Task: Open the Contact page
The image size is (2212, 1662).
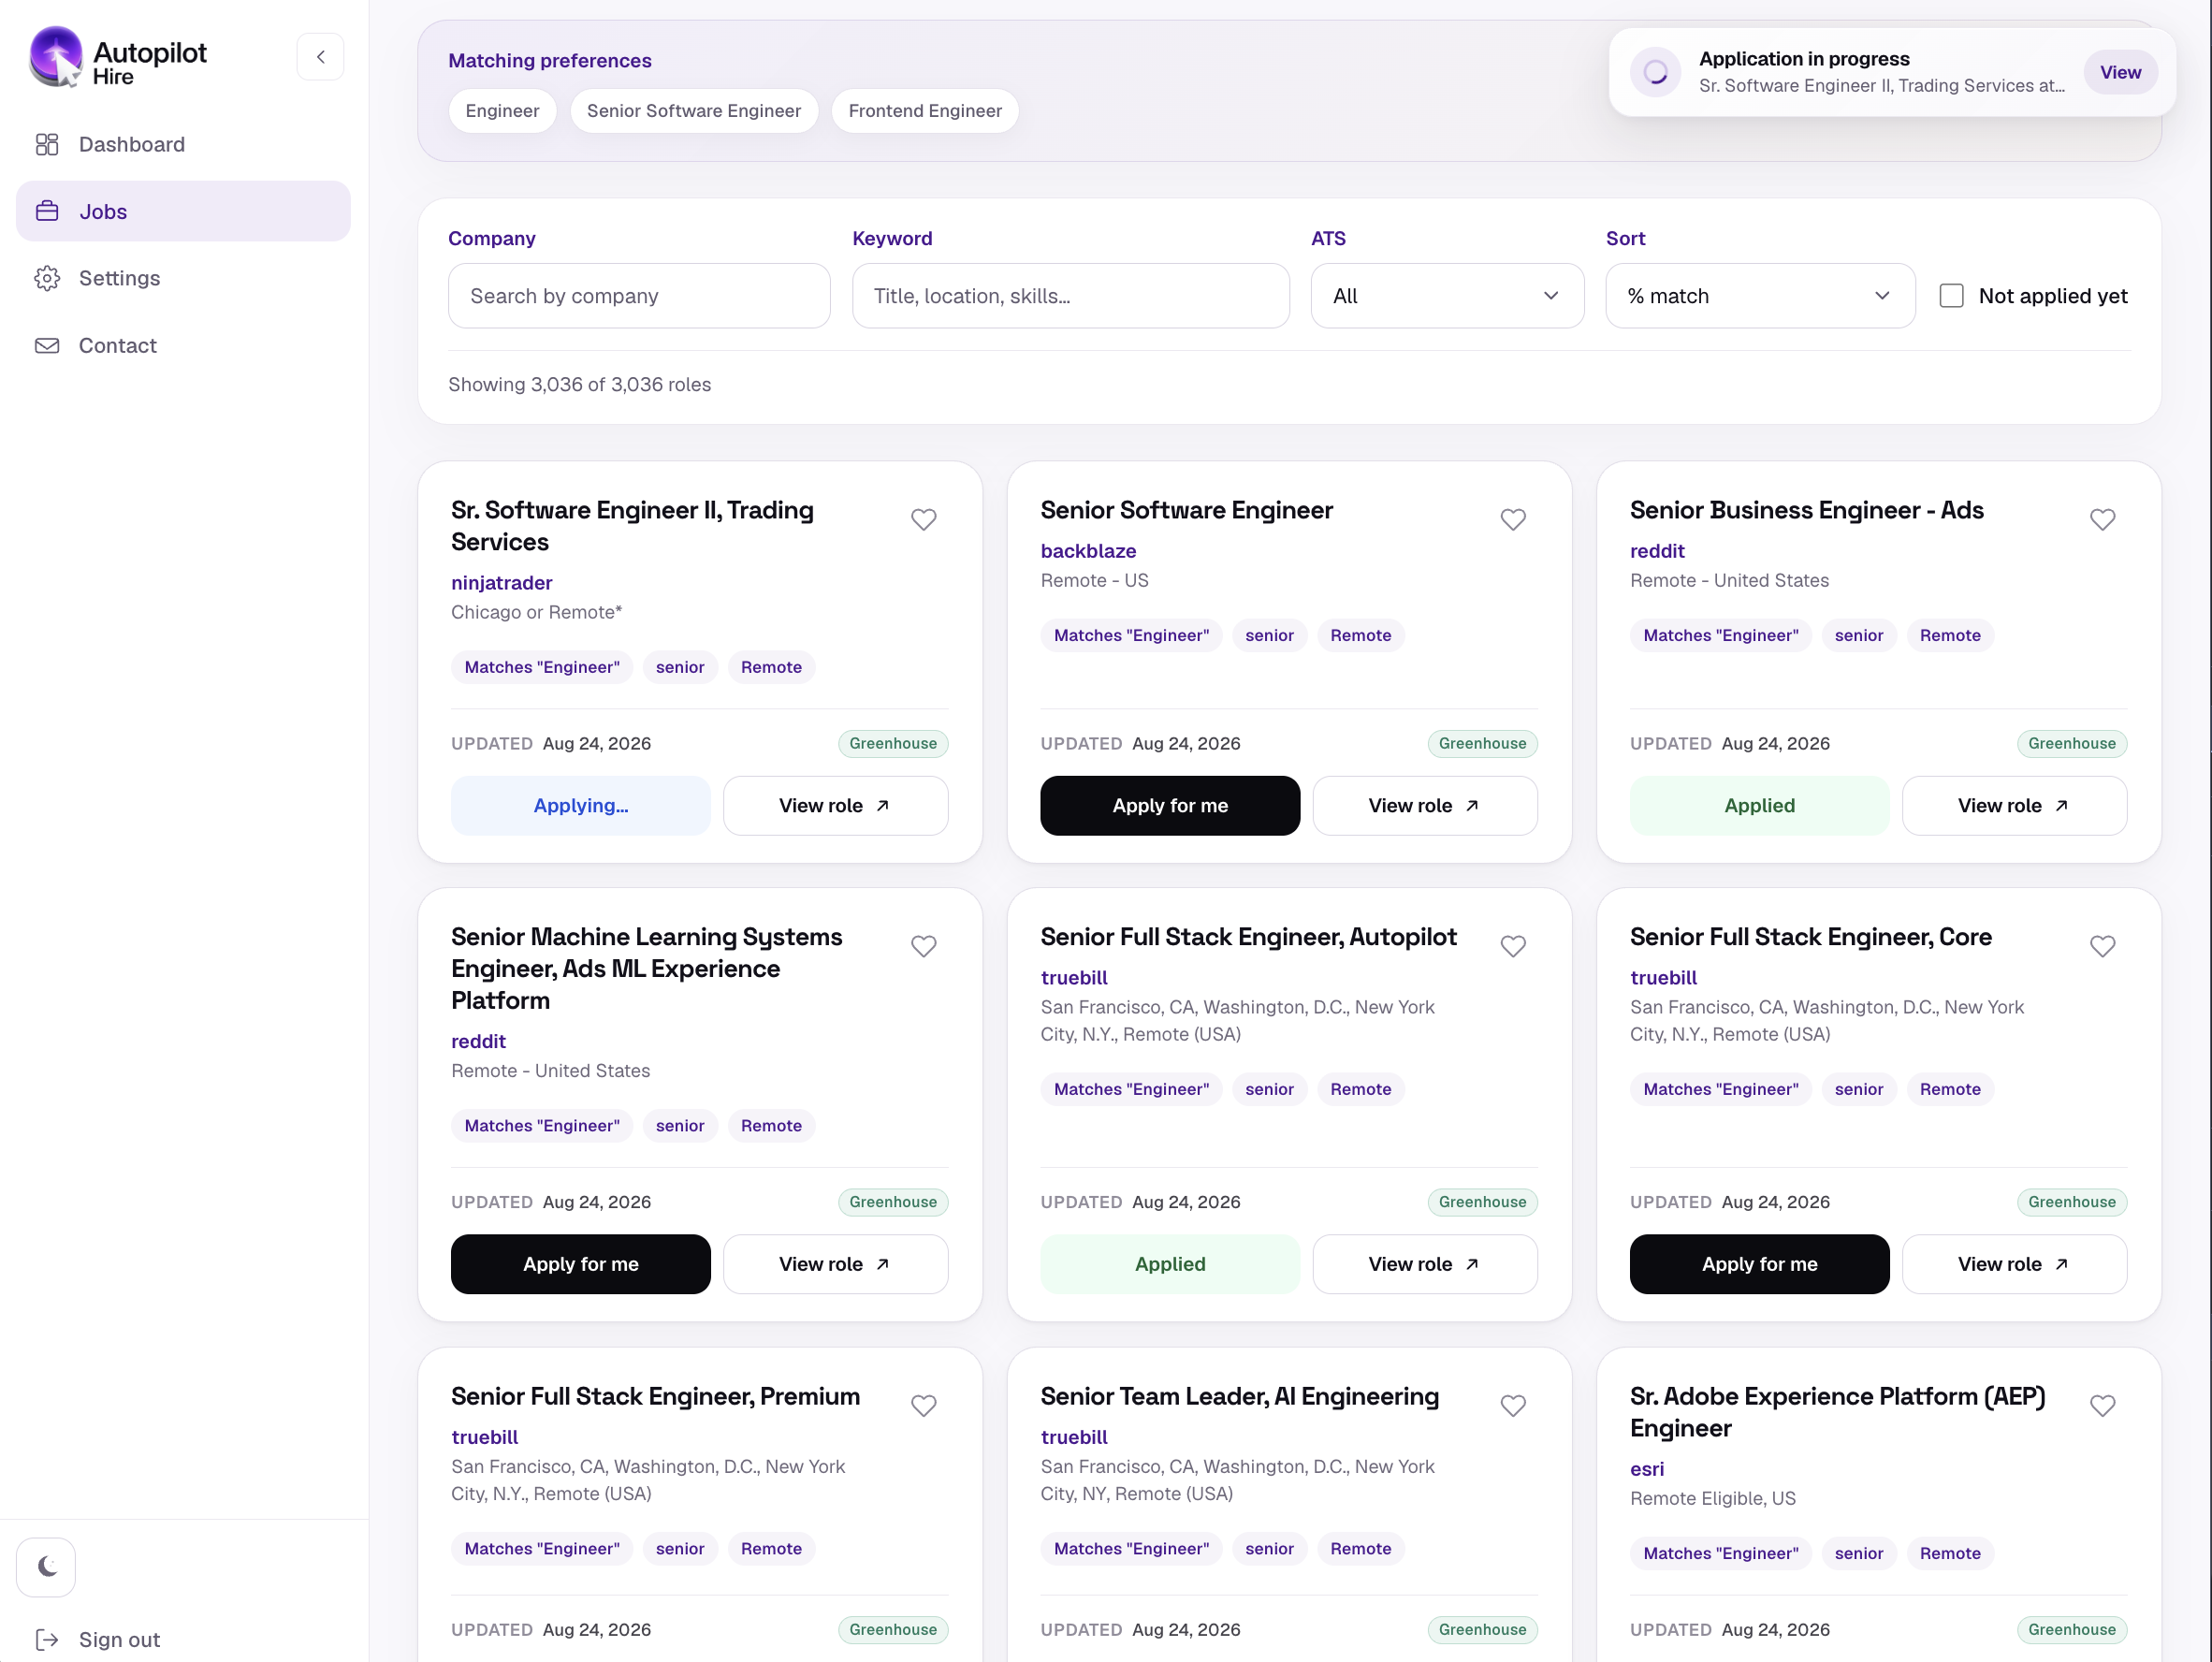Action: pyautogui.click(x=183, y=345)
